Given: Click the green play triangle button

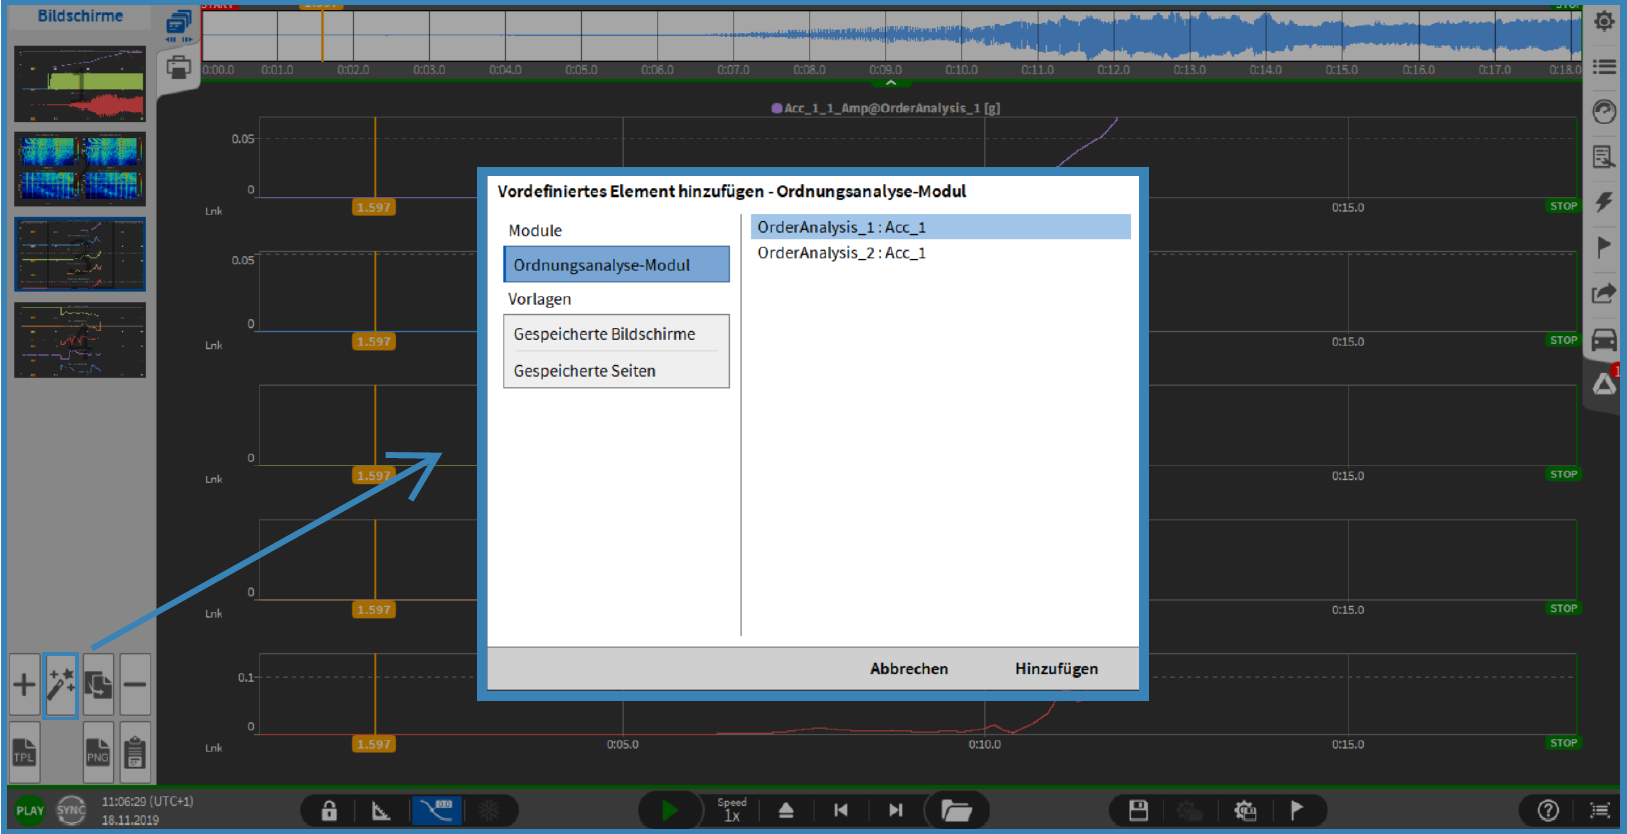Looking at the screenshot, I should pyautogui.click(x=669, y=810).
